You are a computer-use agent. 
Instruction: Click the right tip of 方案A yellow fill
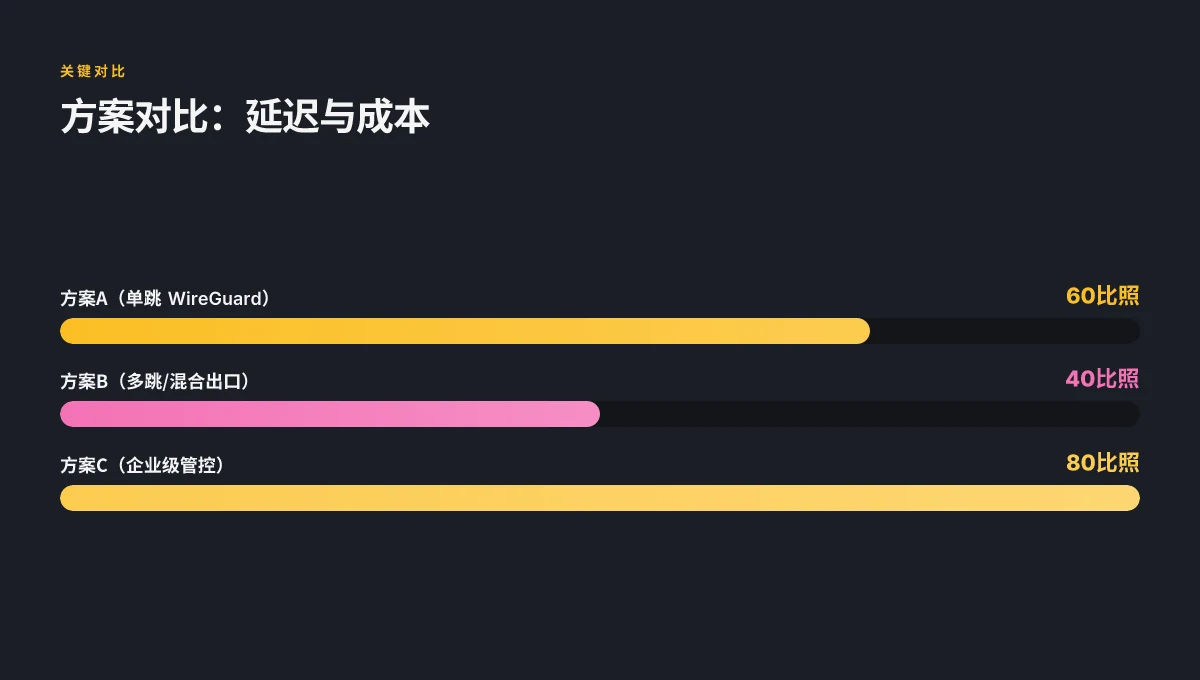pyautogui.click(x=864, y=331)
